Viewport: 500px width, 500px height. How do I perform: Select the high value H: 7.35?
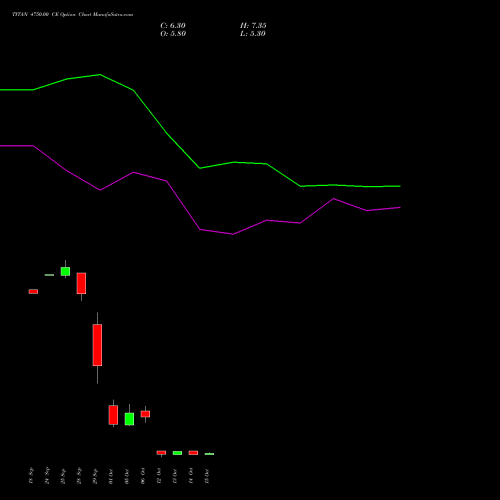click(253, 26)
